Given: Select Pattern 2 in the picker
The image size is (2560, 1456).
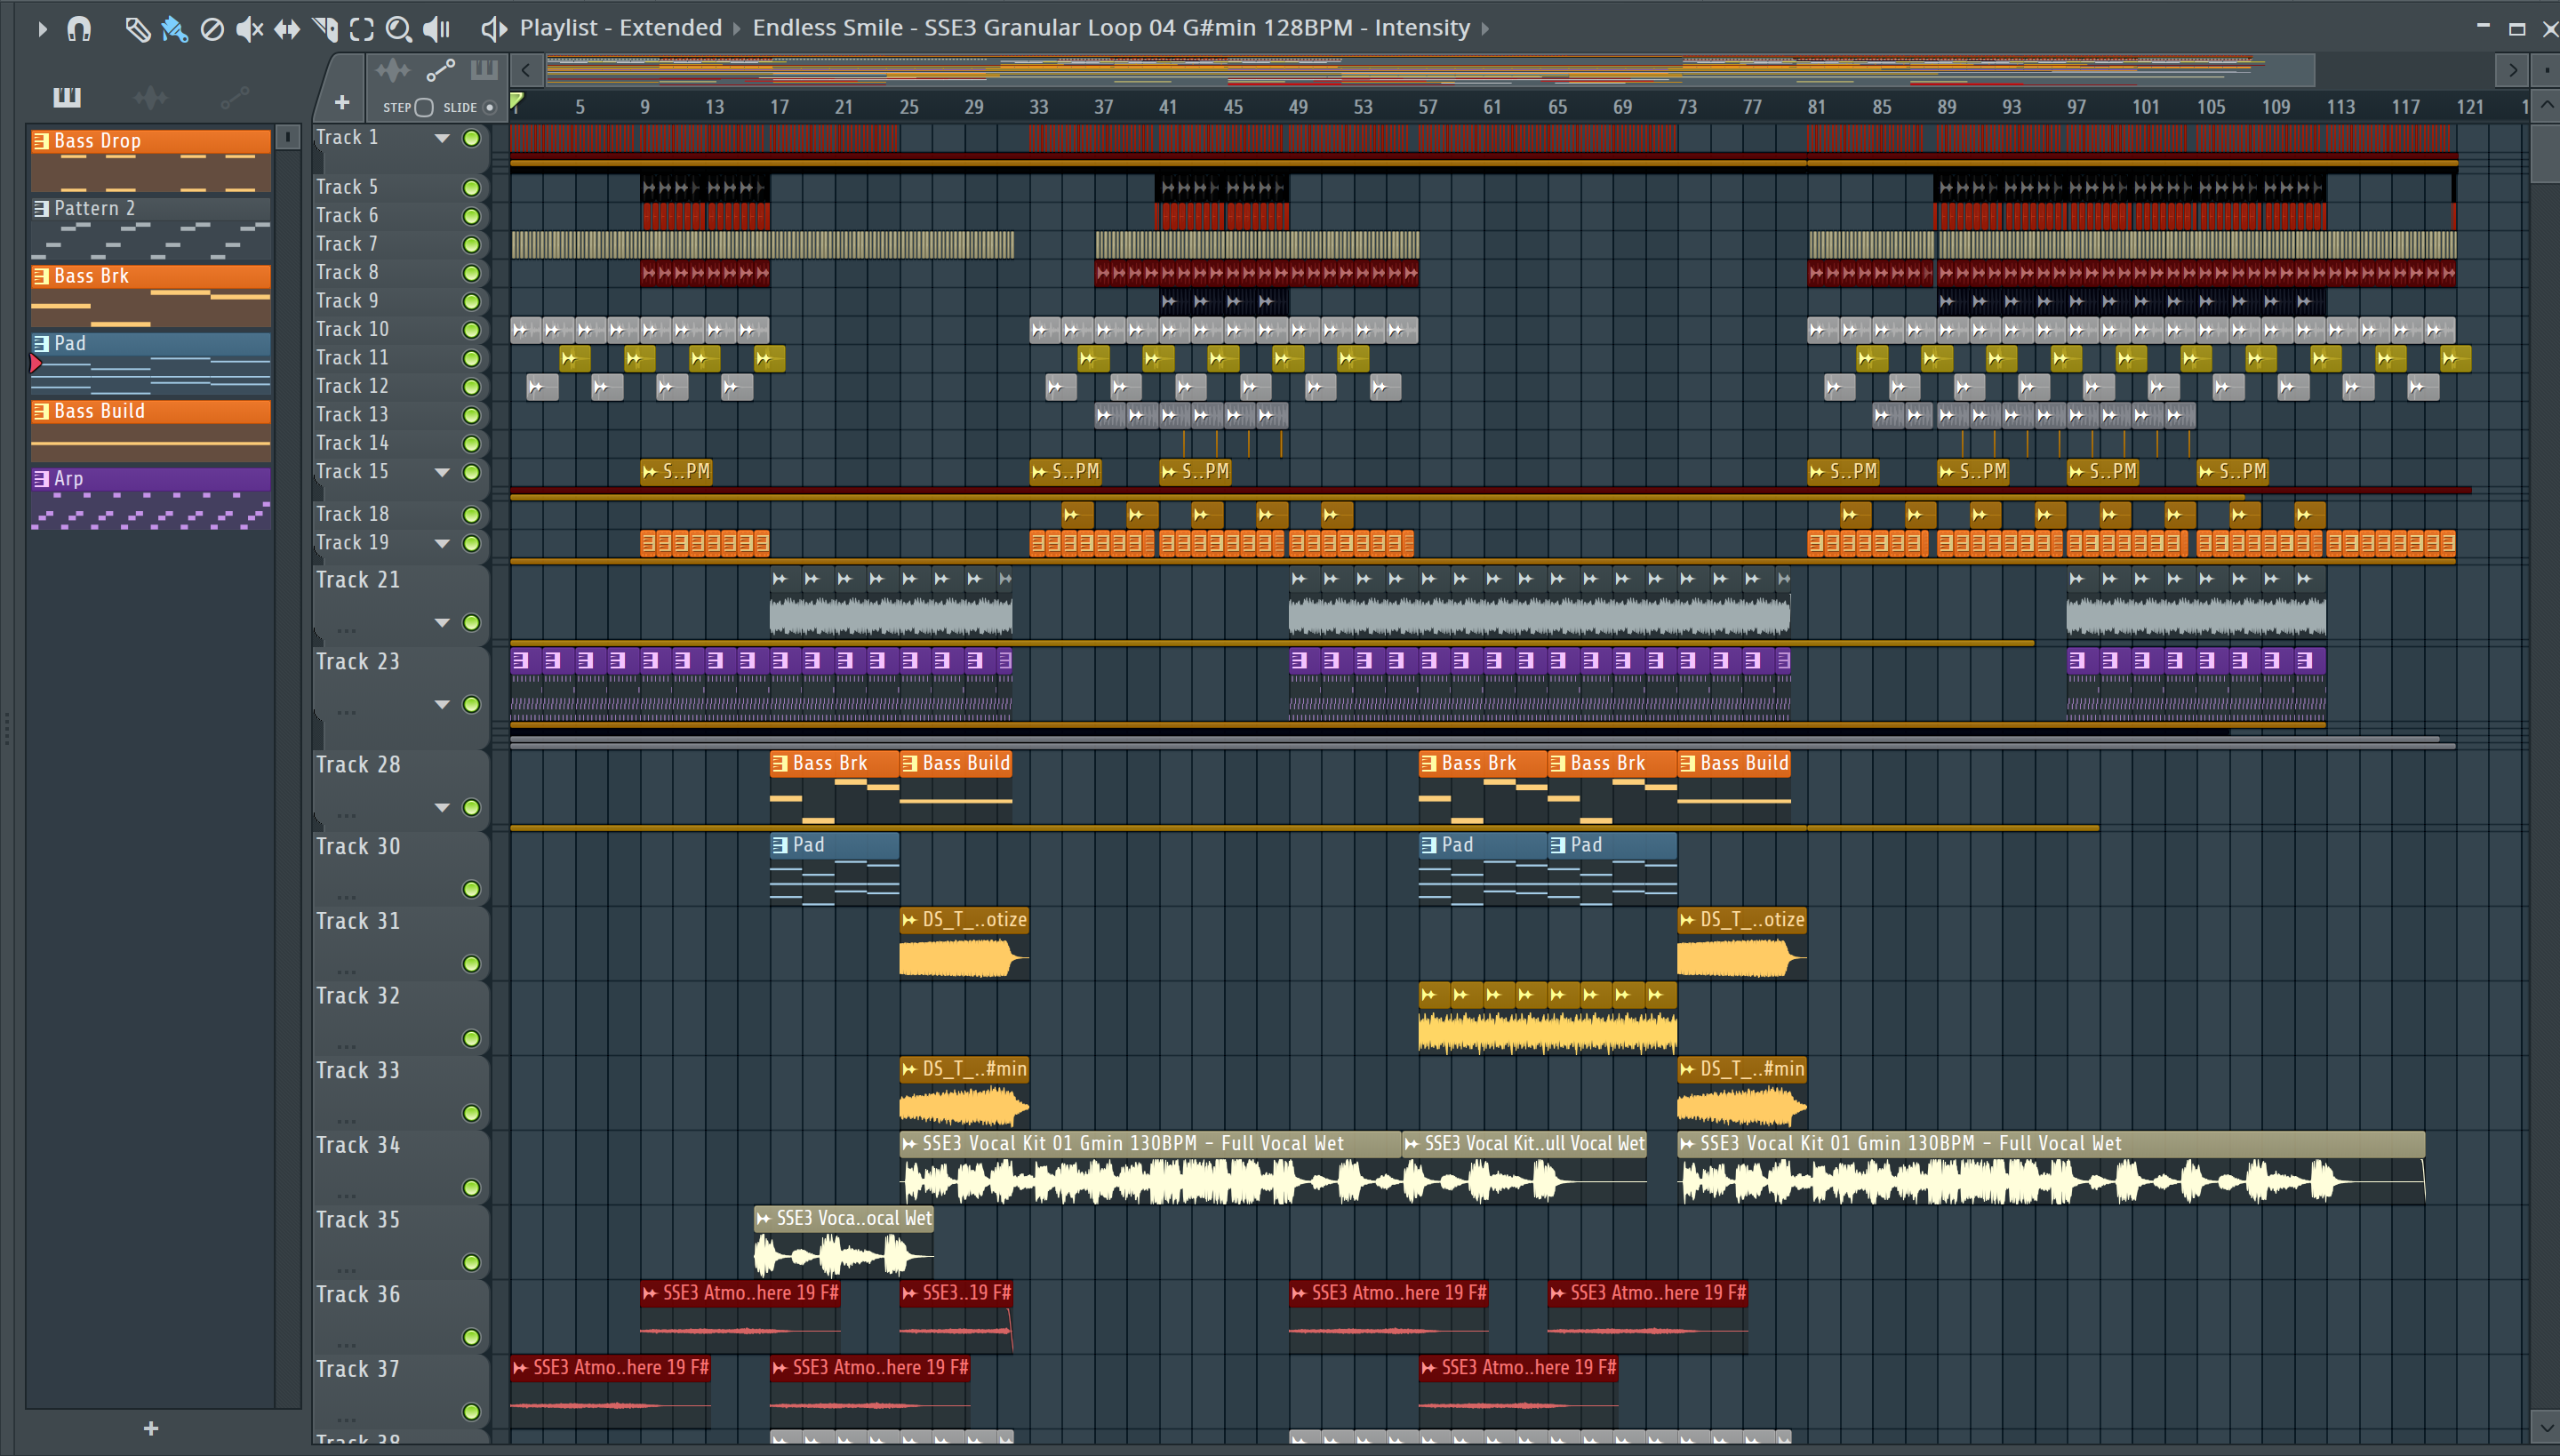Looking at the screenshot, I should tap(150, 228).
